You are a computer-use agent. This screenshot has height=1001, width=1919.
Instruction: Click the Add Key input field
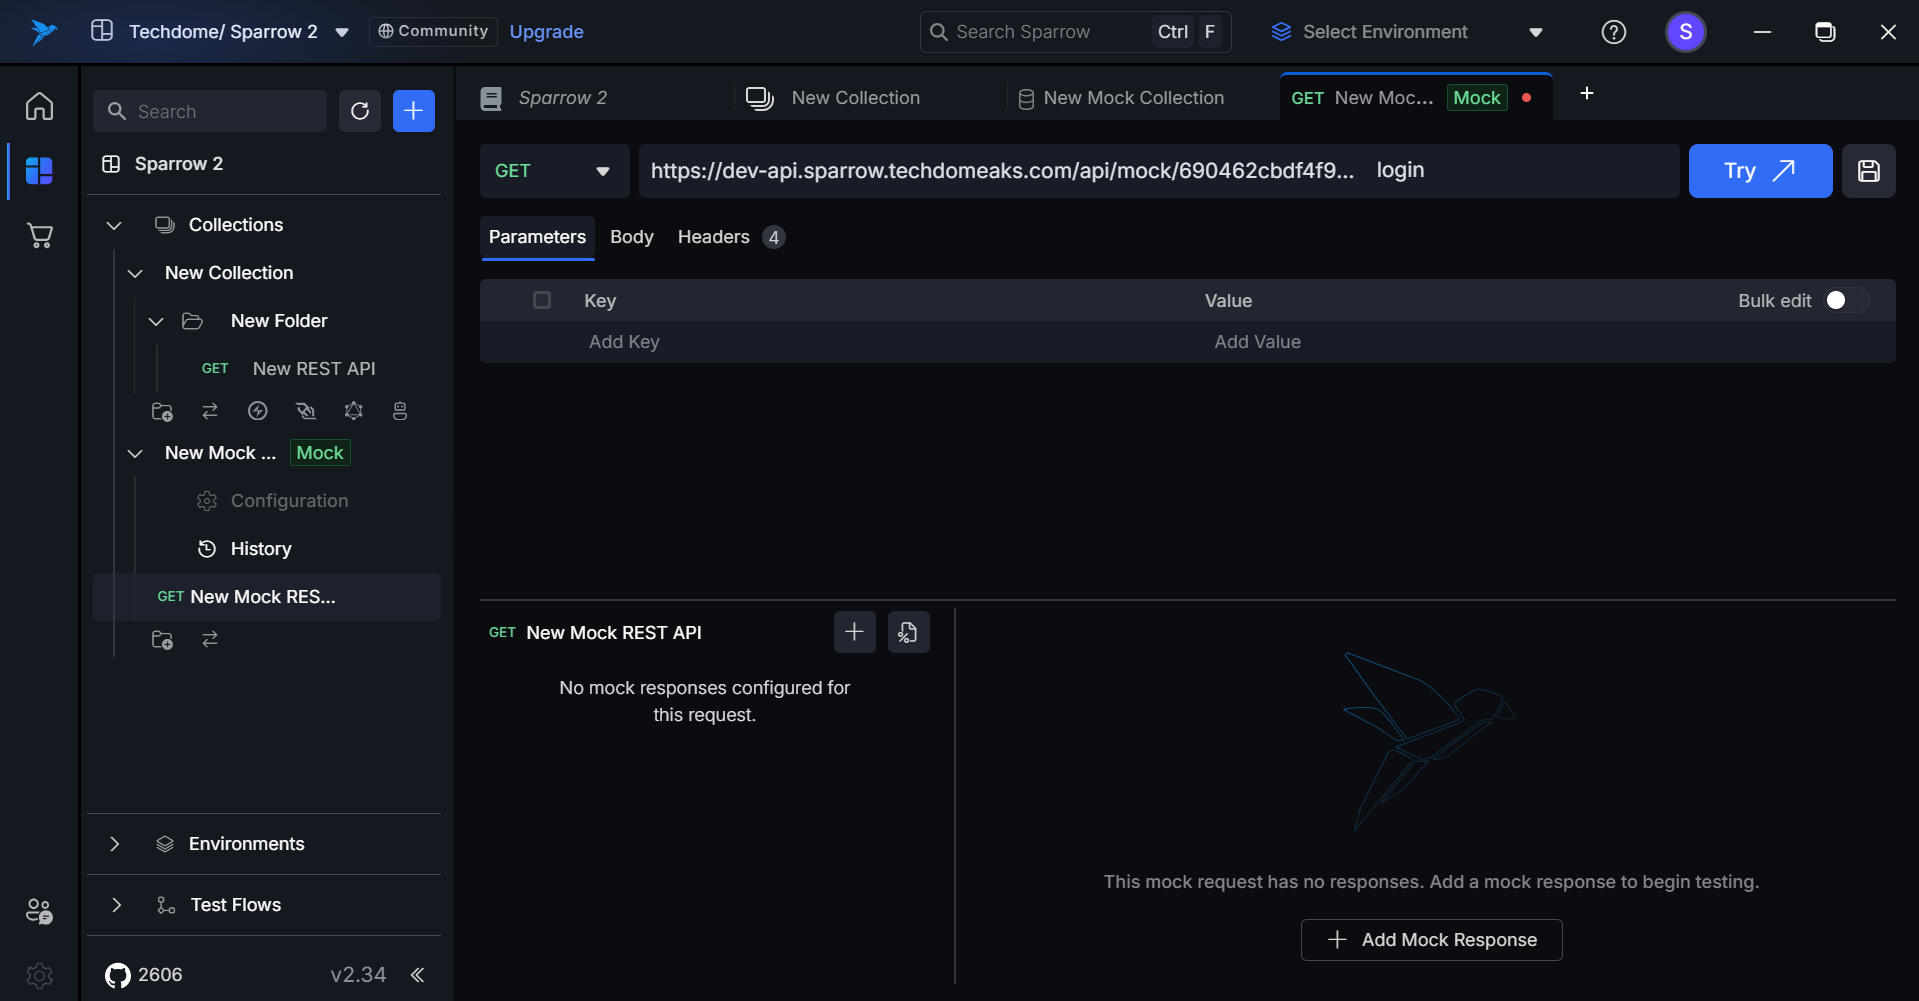click(624, 342)
